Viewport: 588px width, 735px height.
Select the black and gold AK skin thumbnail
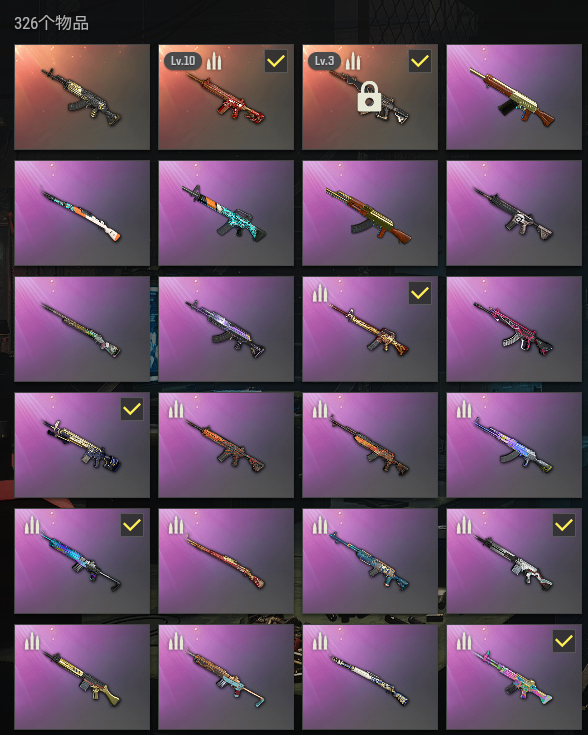click(82, 97)
